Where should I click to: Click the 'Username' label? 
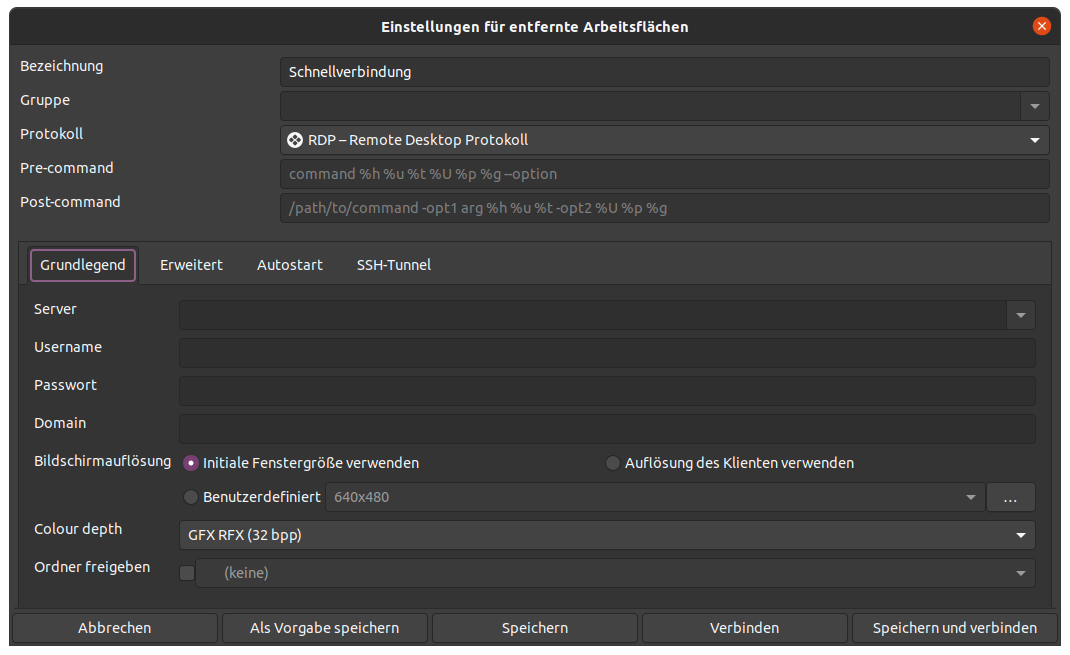[x=68, y=347]
